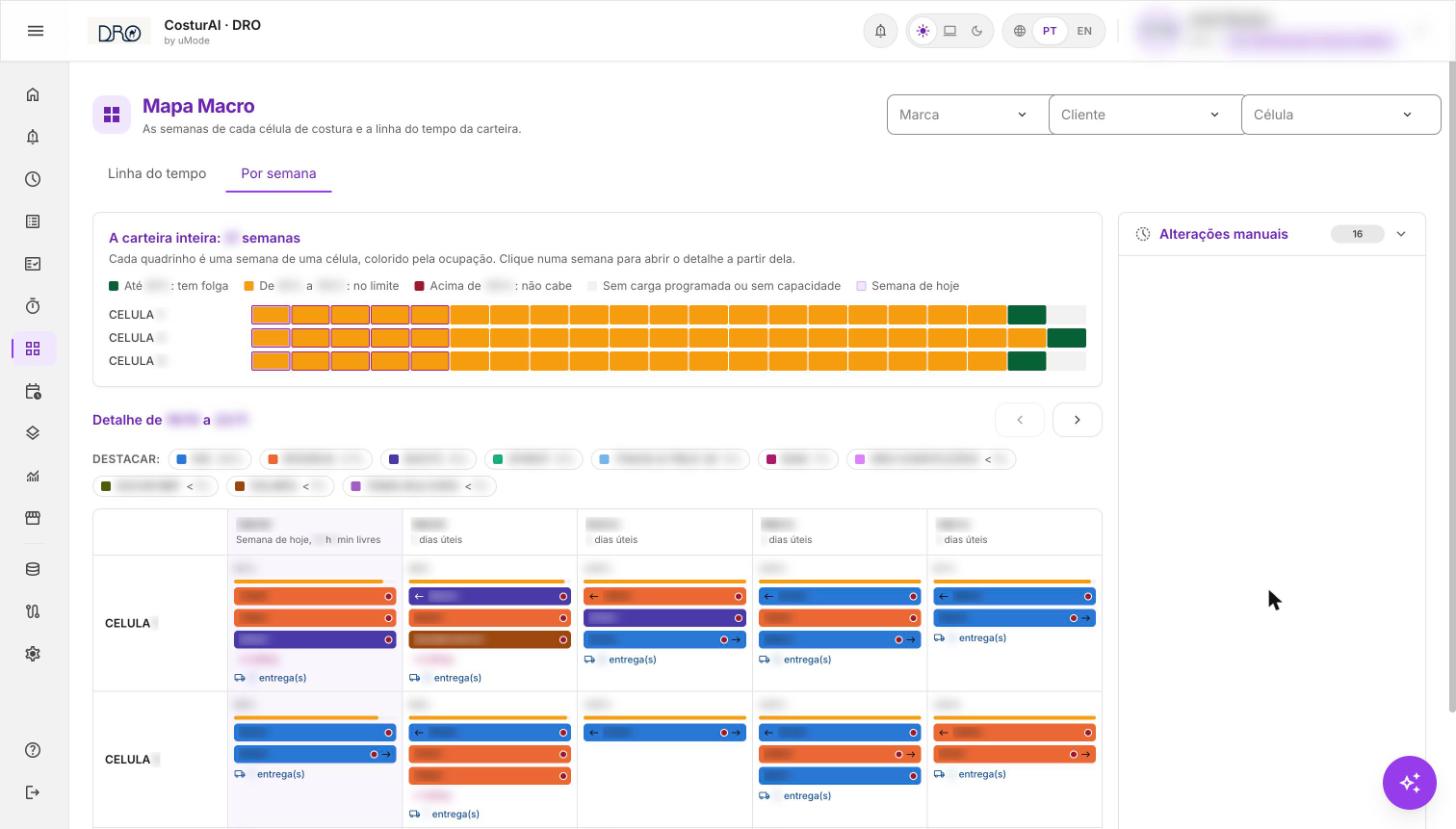Click the green highlight chip in DESTACAR
The width and height of the screenshot is (1456, 829).
click(533, 459)
